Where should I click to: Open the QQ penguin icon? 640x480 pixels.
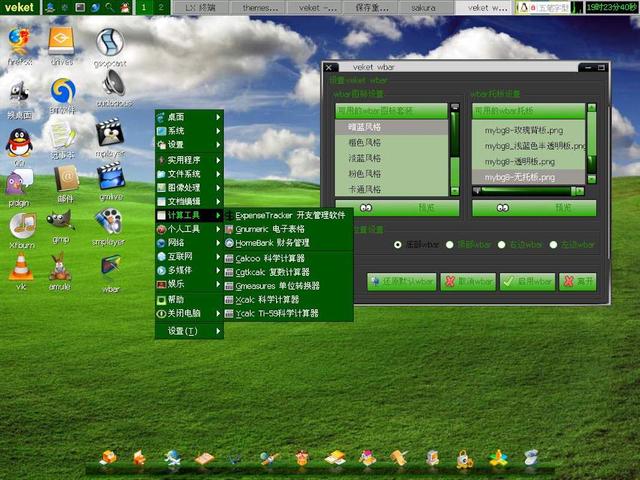coord(19,143)
